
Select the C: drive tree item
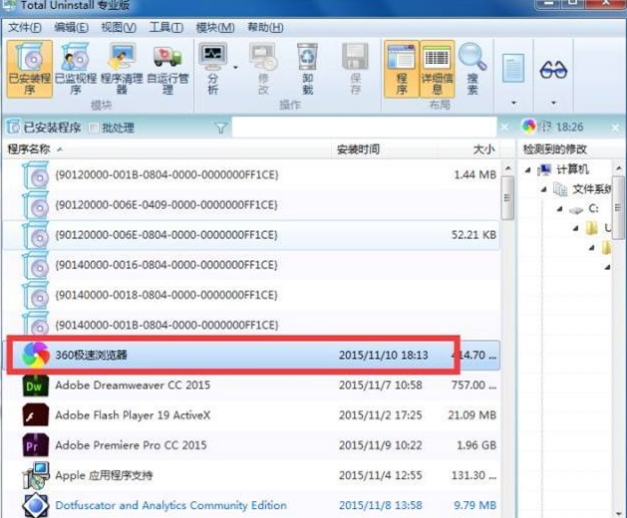point(593,208)
